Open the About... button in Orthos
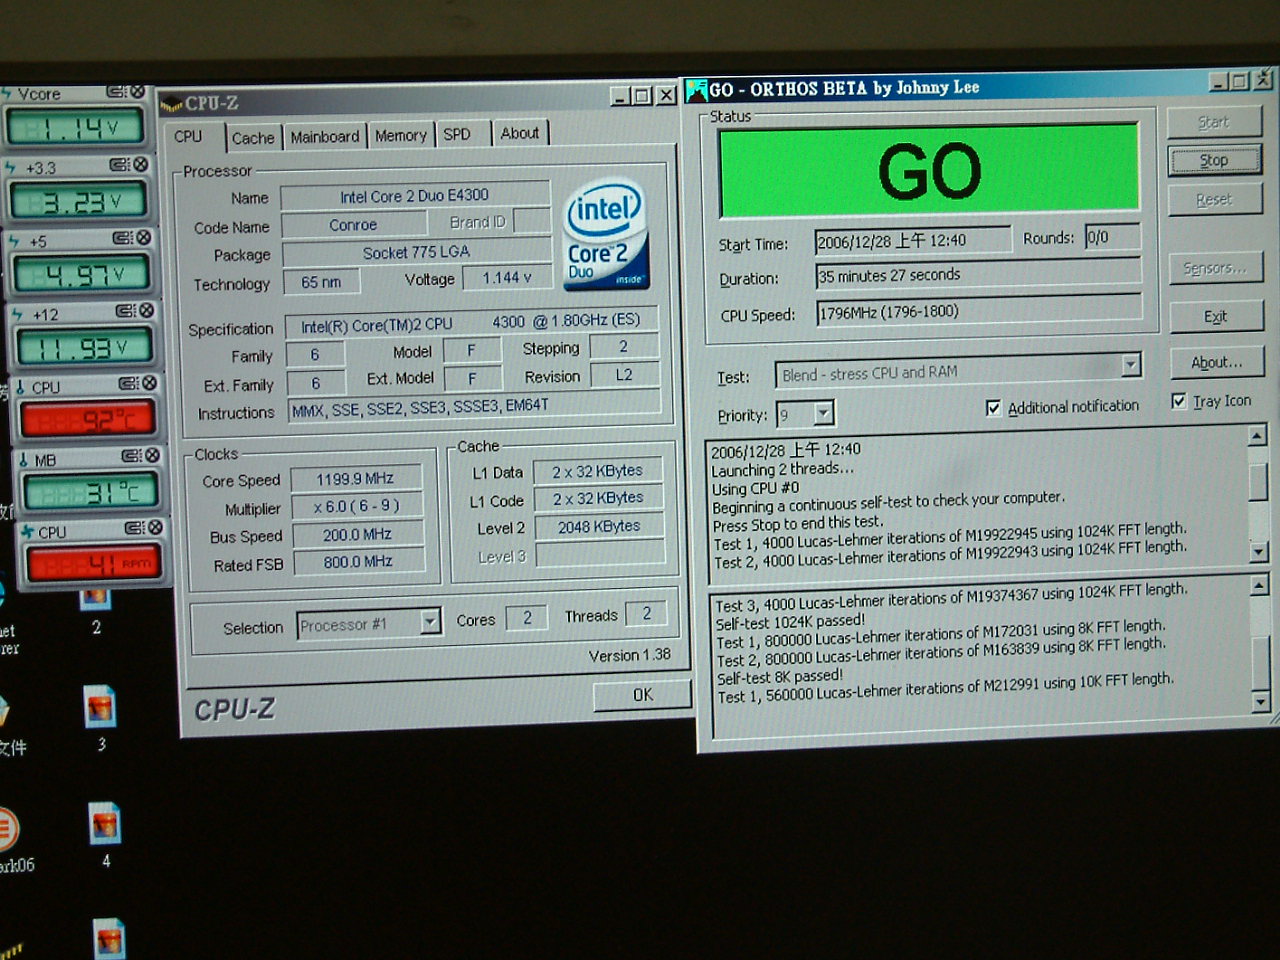This screenshot has height=960, width=1280. 1217,363
